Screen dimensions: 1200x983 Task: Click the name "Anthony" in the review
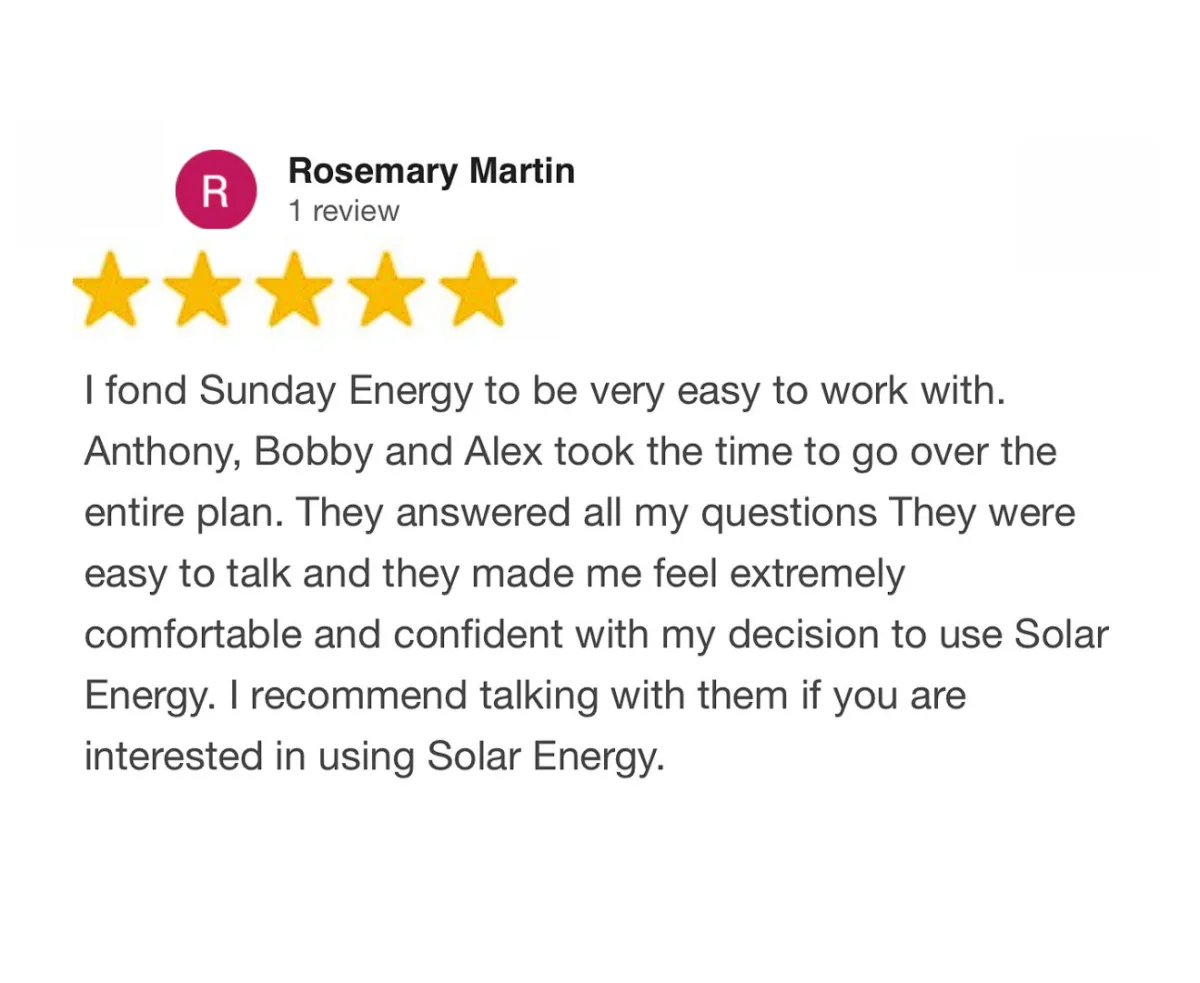(x=164, y=453)
